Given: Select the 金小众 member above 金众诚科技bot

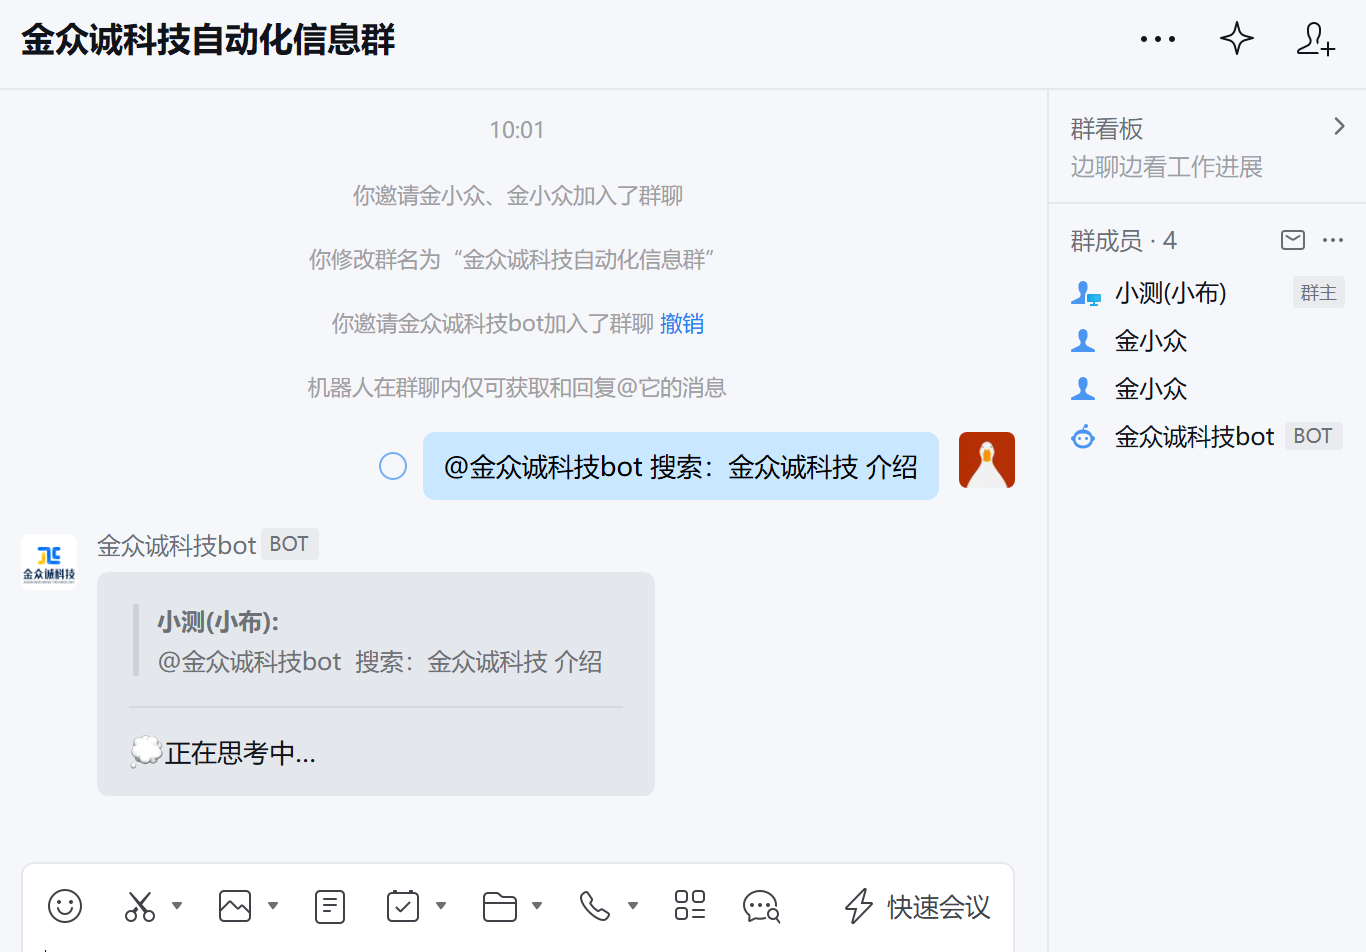Looking at the screenshot, I should click(1207, 389).
